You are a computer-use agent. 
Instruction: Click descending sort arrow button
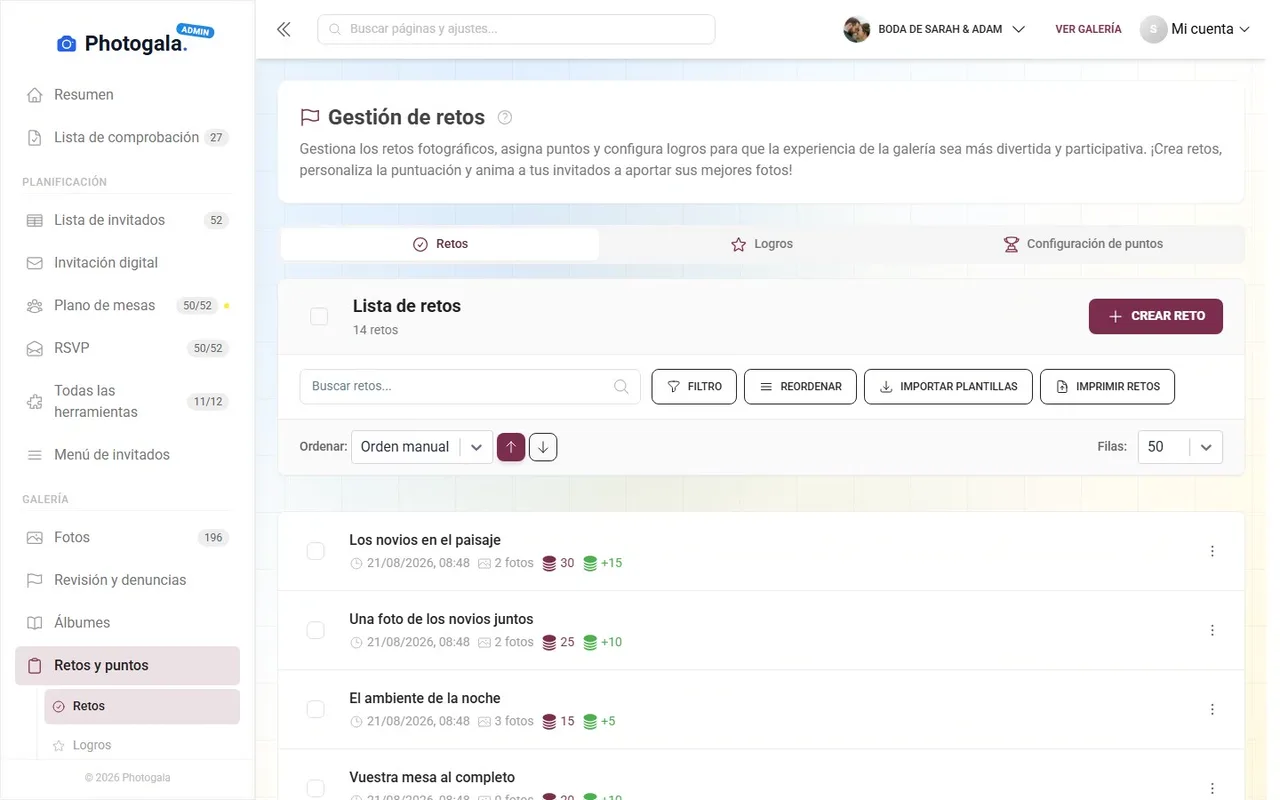pyautogui.click(x=543, y=447)
